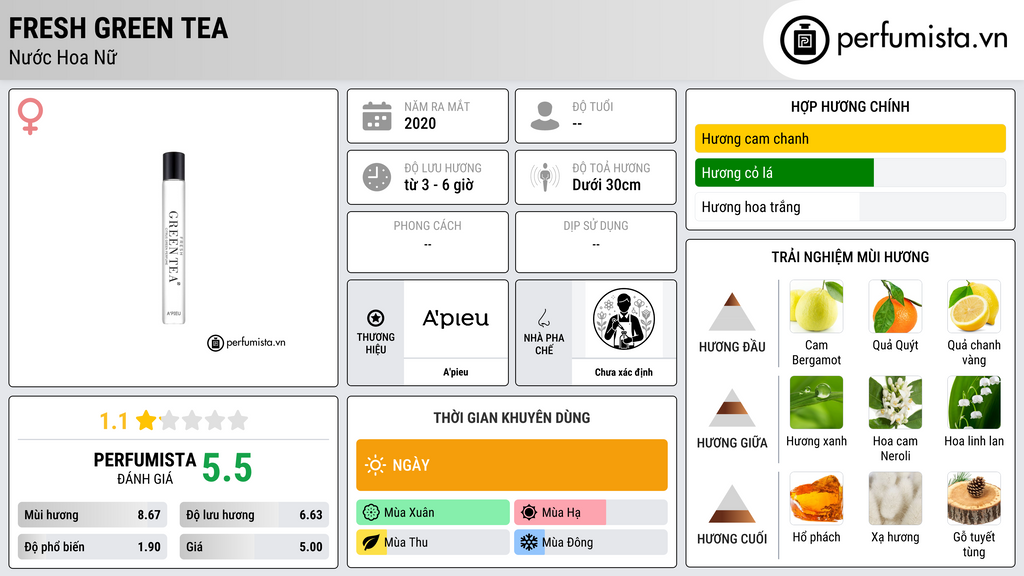
Task: Click the snowflake icon for Mùa Đông
Action: coord(529,542)
